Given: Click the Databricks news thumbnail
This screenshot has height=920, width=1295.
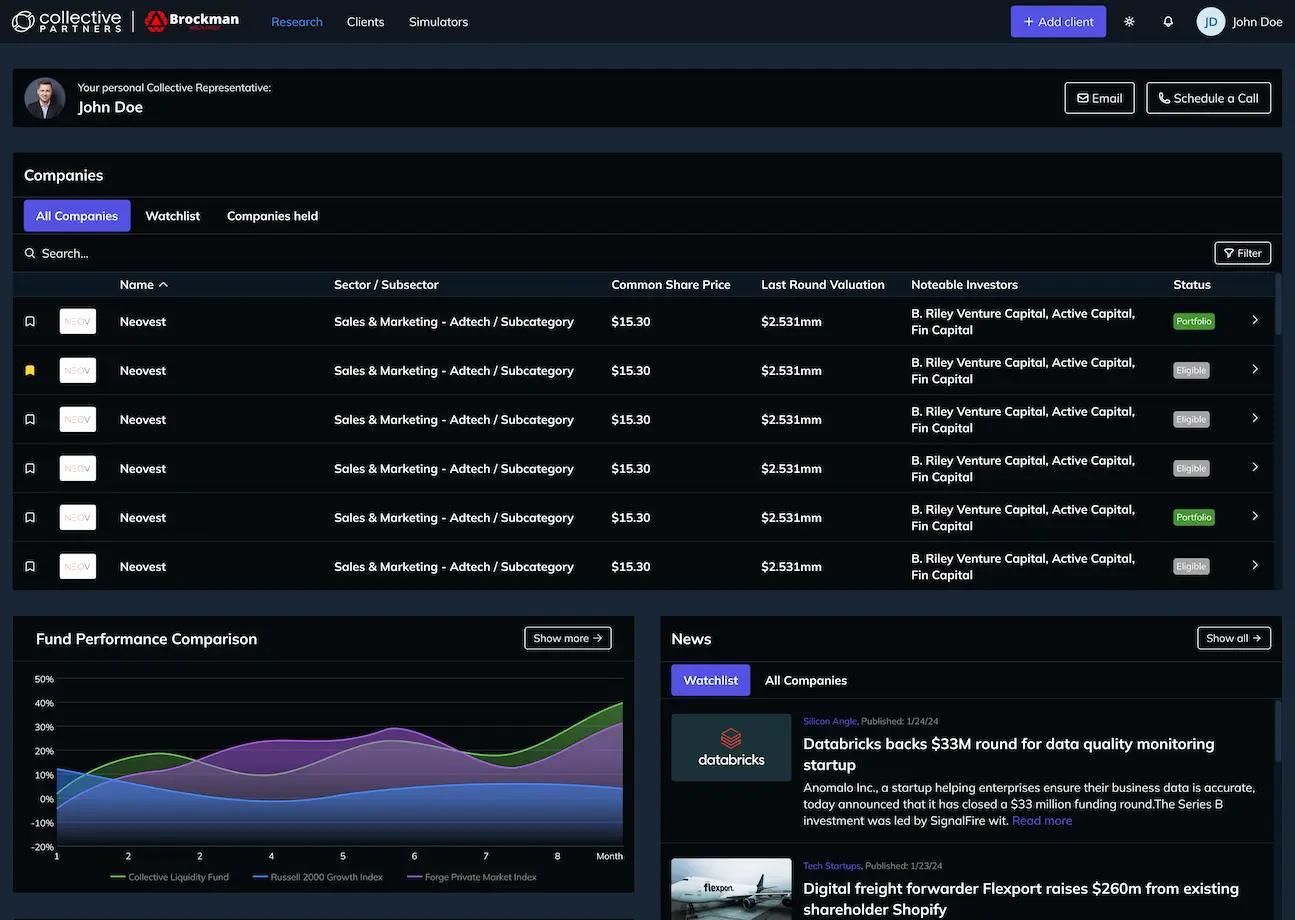Looking at the screenshot, I should coord(731,747).
